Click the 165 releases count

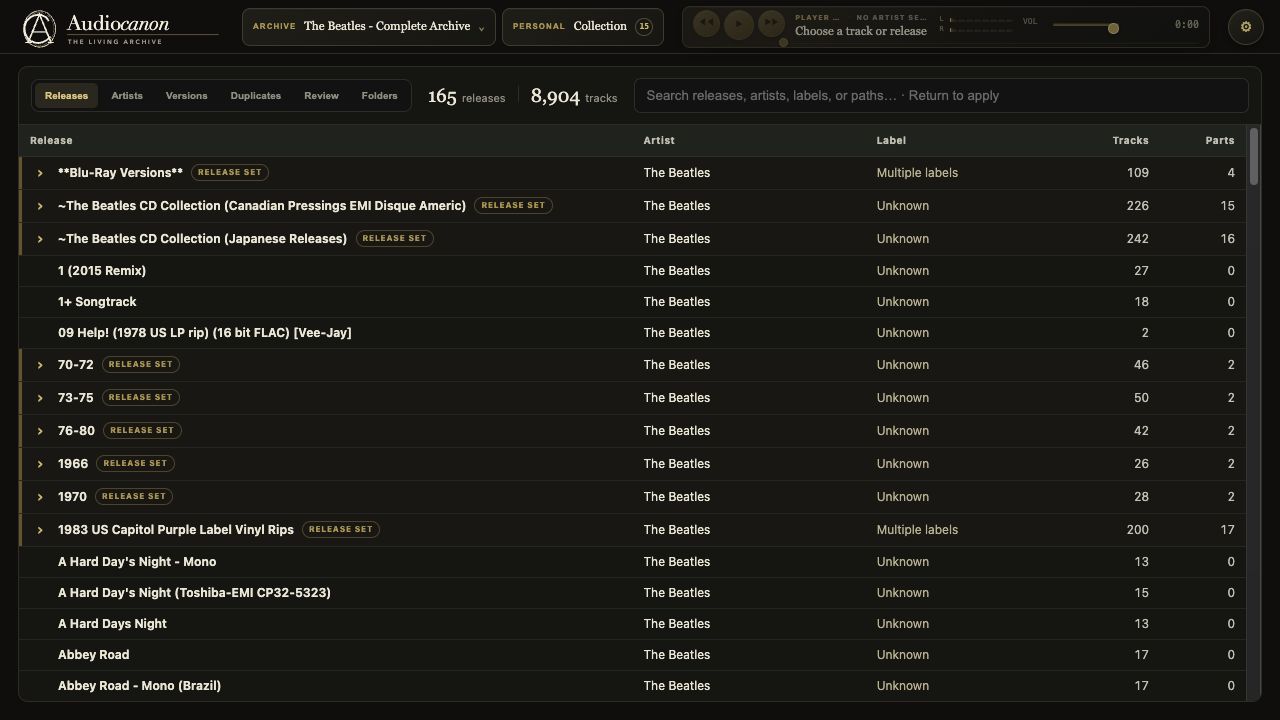(466, 96)
